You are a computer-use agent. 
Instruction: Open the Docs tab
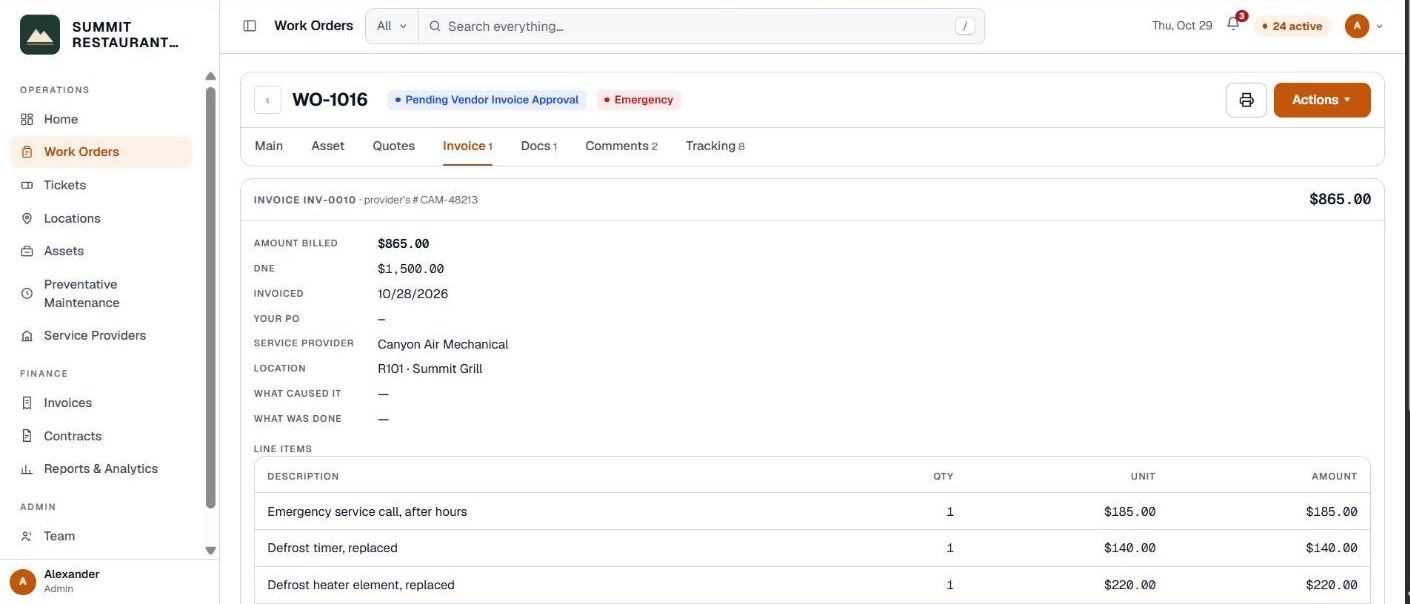pos(539,146)
